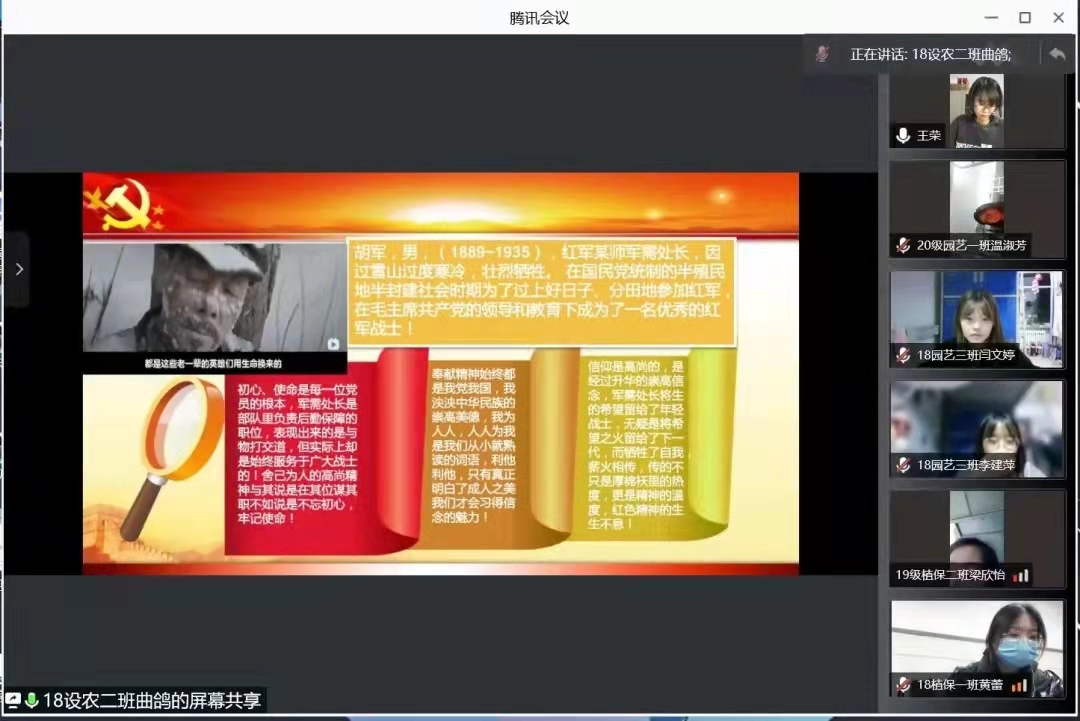Click the screen share icon at bottom left

(13, 700)
